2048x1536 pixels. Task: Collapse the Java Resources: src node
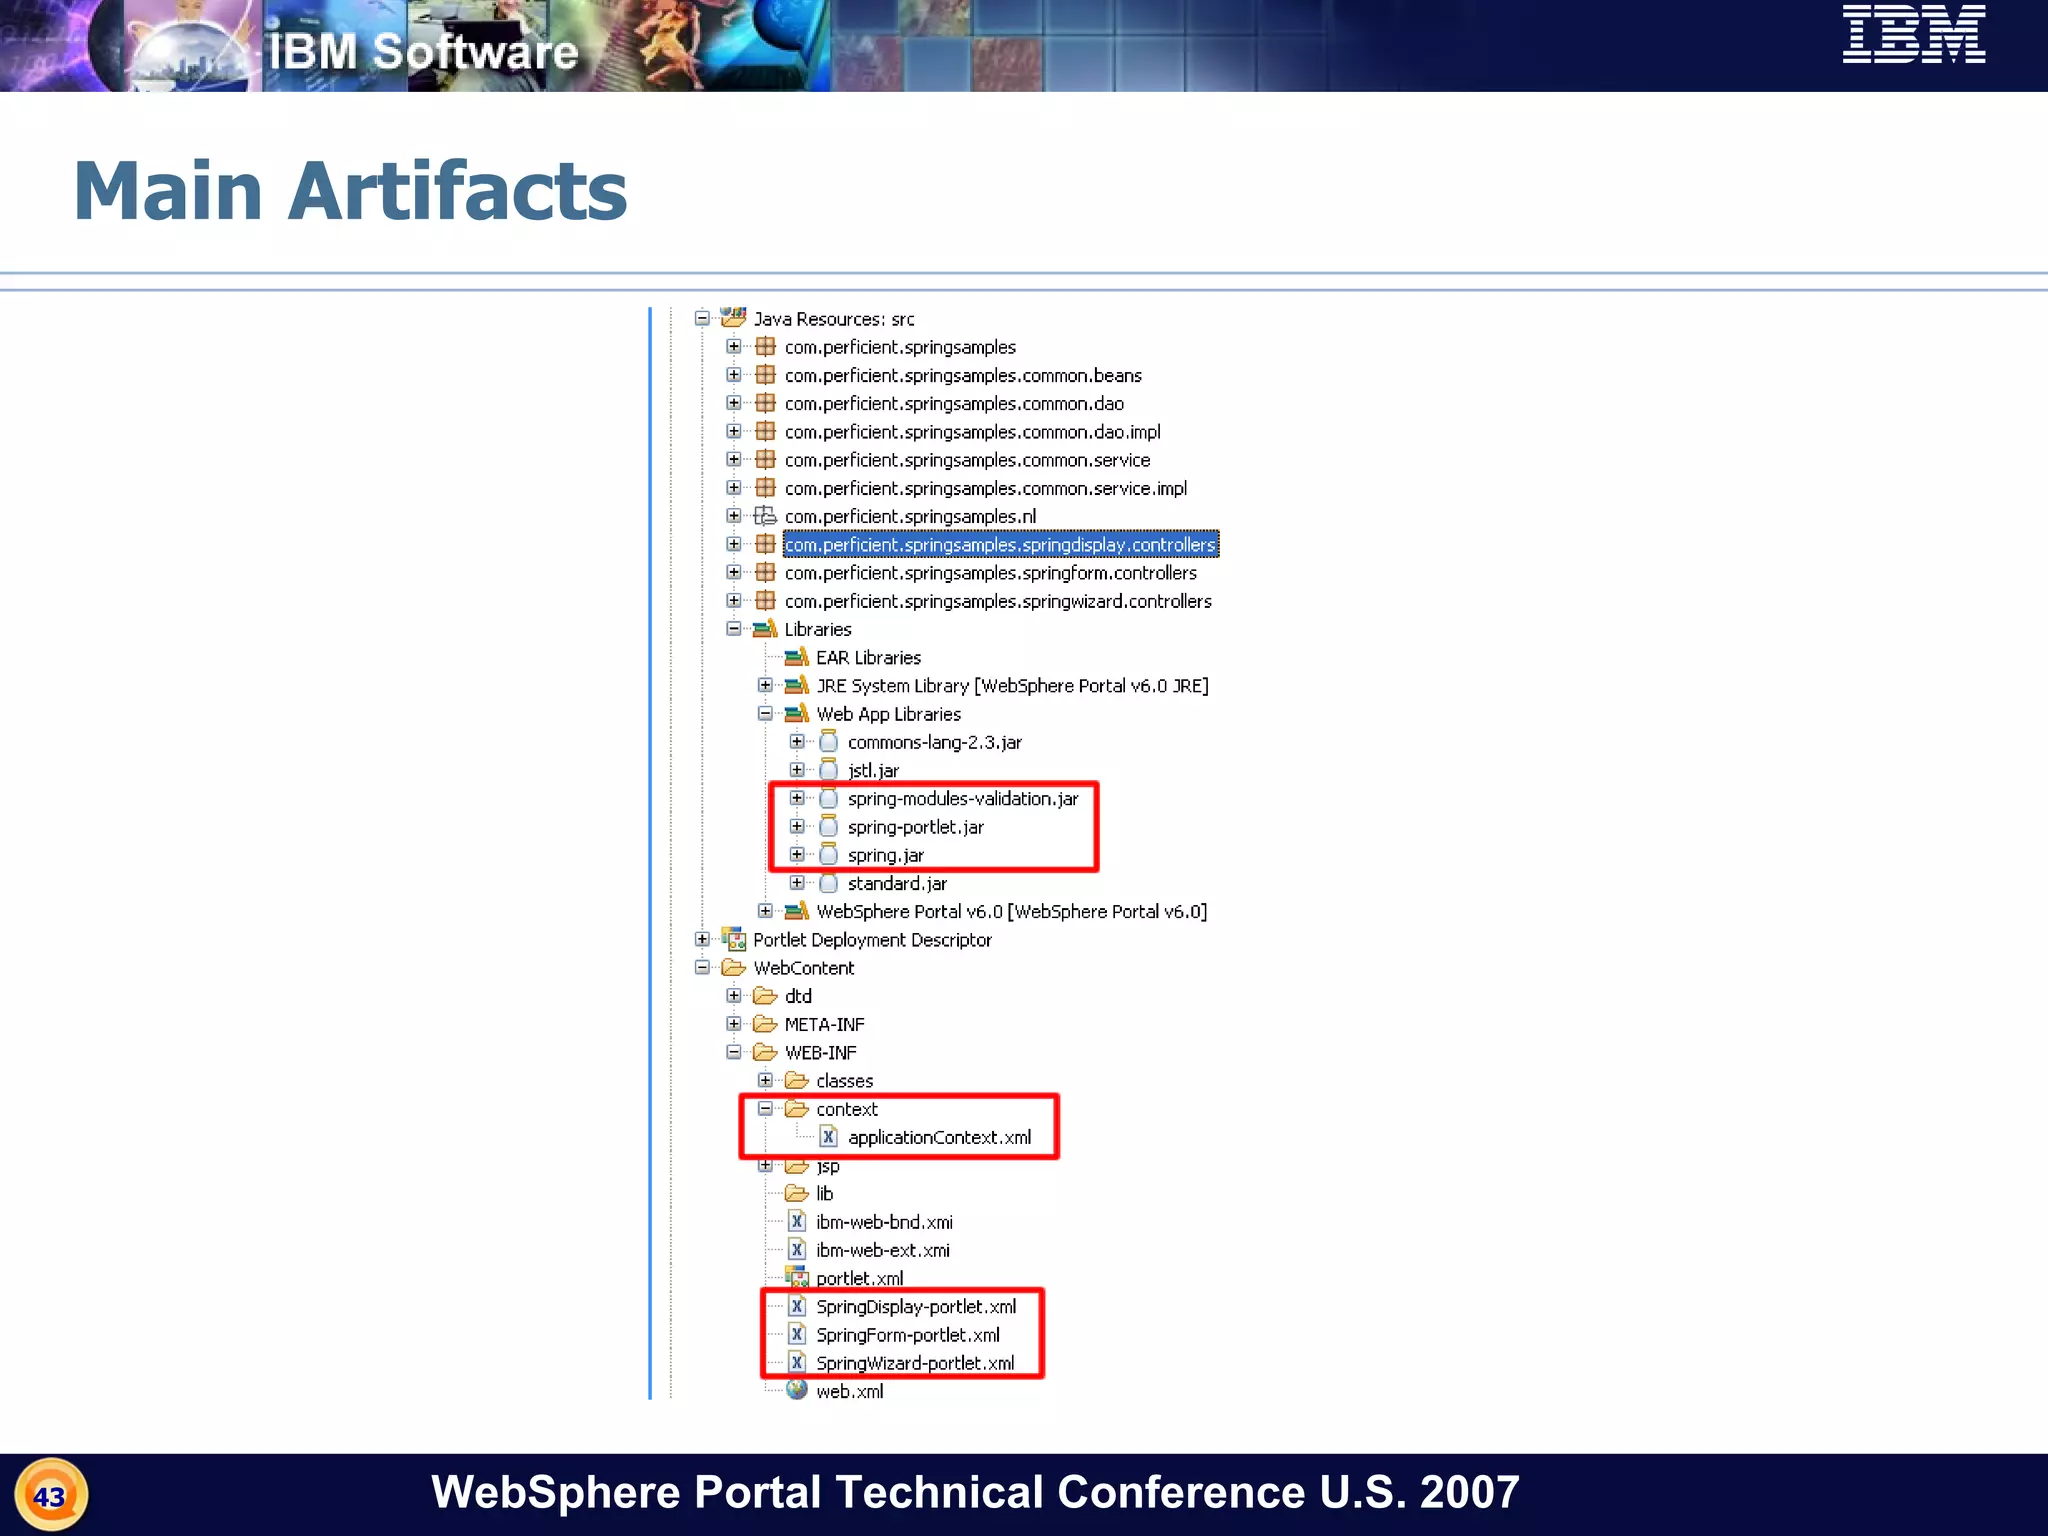tap(702, 318)
